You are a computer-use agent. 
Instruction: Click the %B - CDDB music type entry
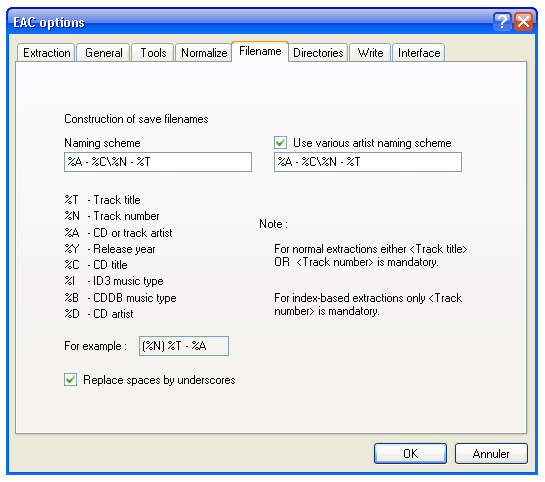(120, 298)
